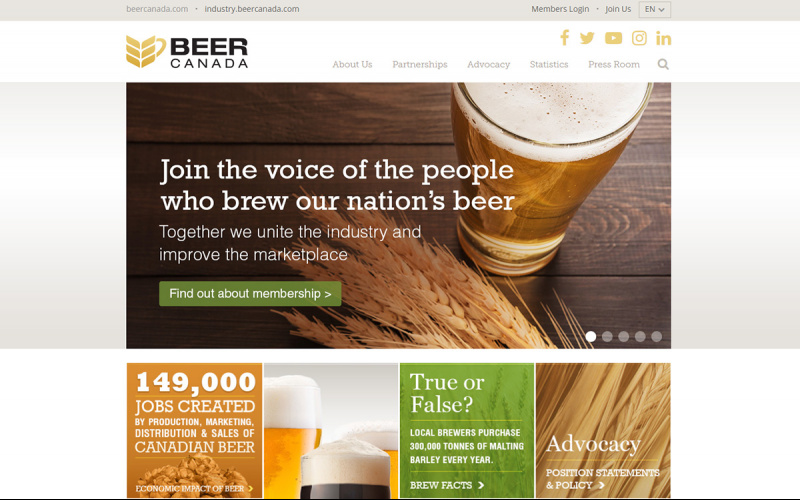800x500 pixels.
Task: Expand the EN language dropdown
Action: pos(655,9)
